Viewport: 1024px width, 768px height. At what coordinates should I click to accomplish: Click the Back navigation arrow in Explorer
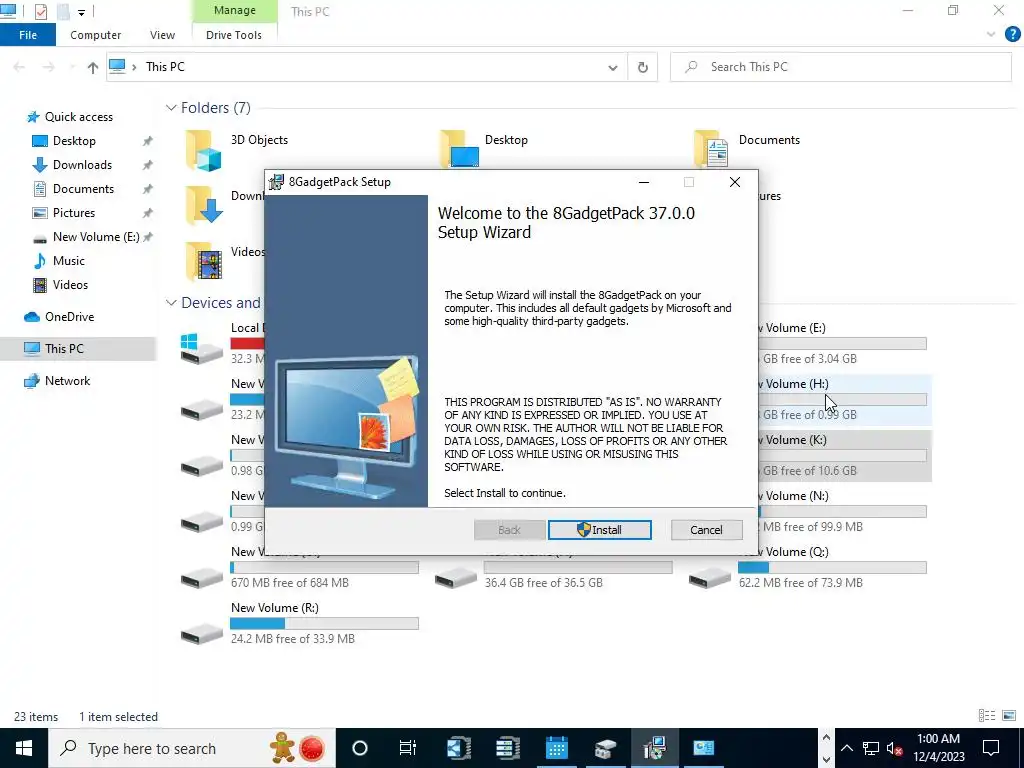pos(19,67)
